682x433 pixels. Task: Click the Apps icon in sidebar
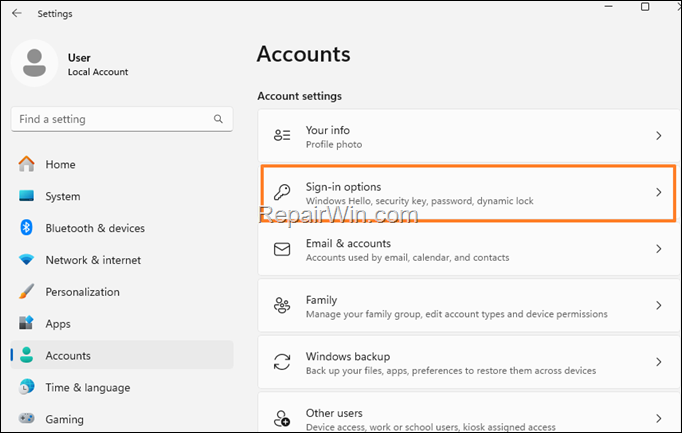[x=27, y=323]
